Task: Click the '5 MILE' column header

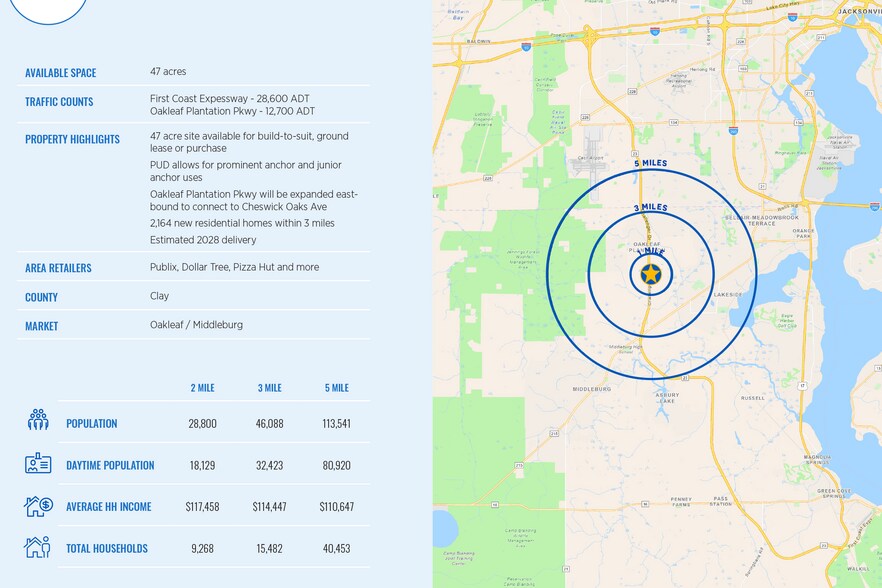Action: (337, 388)
